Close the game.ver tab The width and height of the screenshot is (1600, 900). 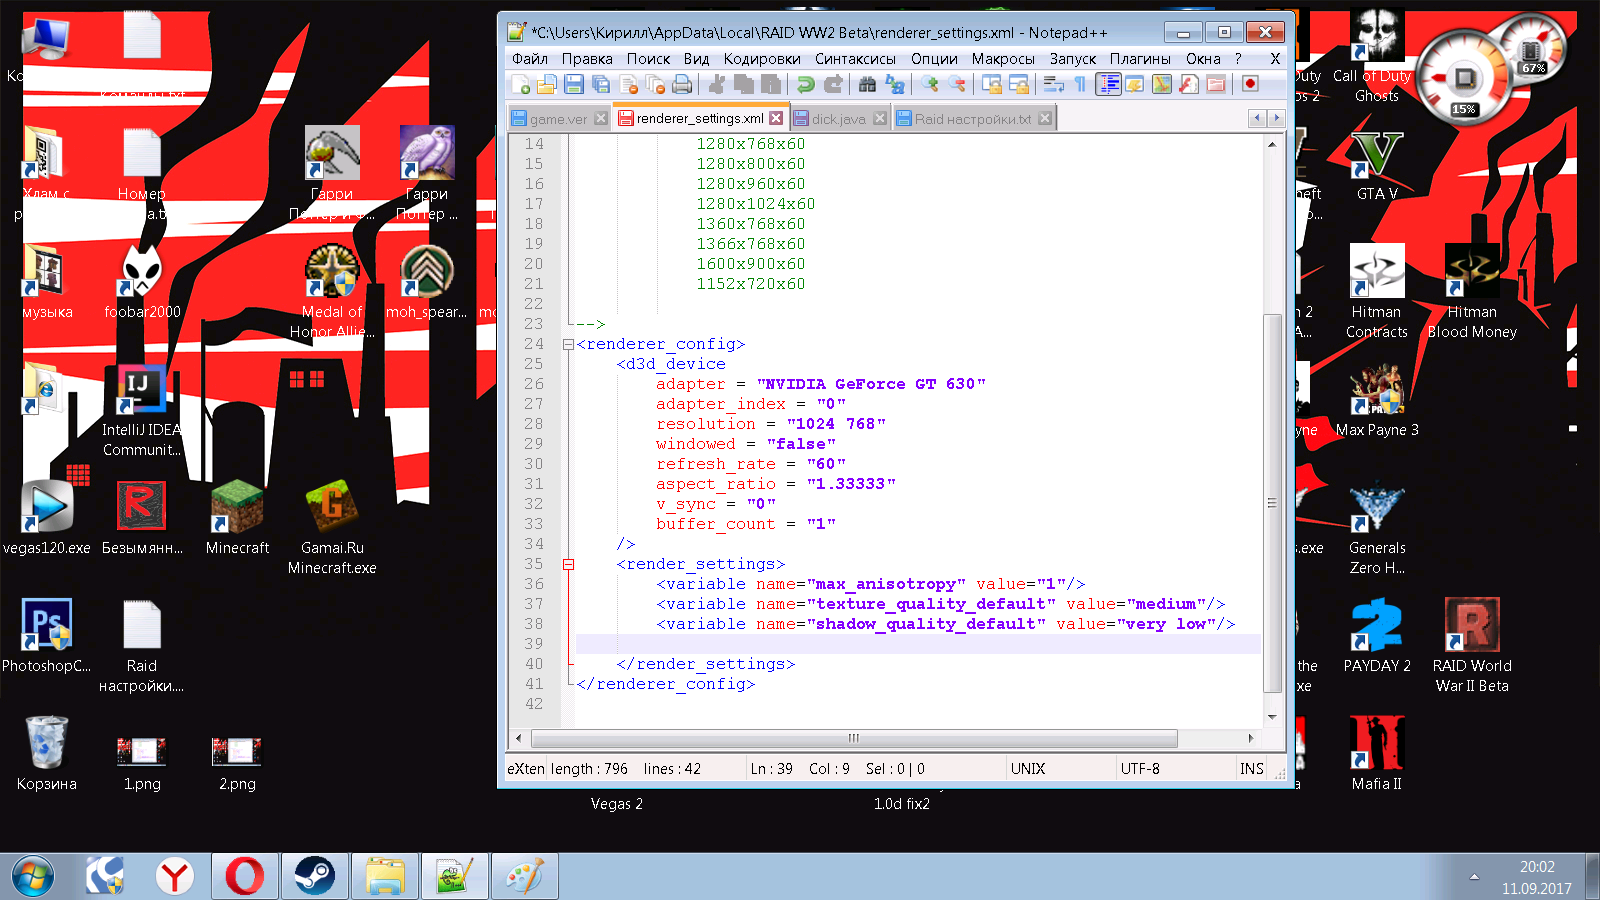(601, 118)
